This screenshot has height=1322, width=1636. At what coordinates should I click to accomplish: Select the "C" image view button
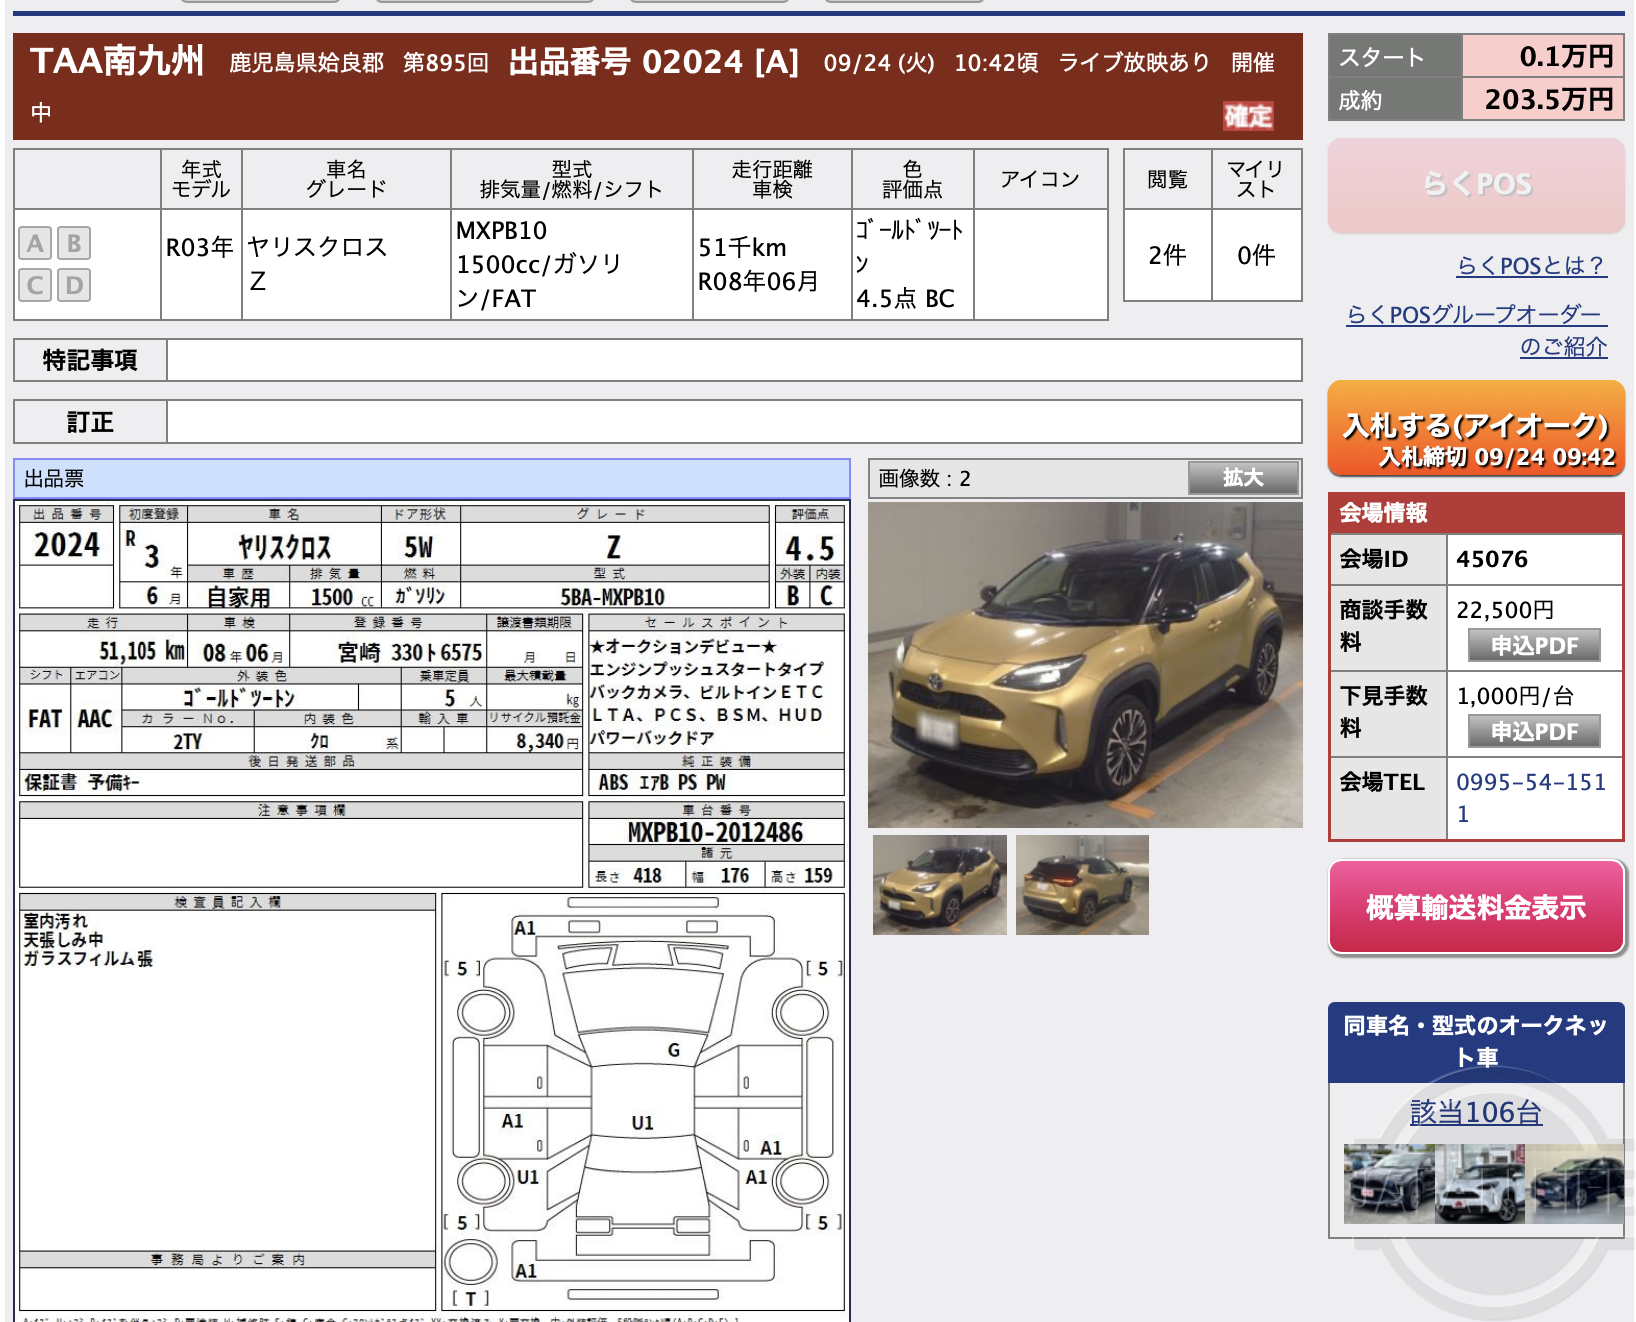pyautogui.click(x=36, y=285)
